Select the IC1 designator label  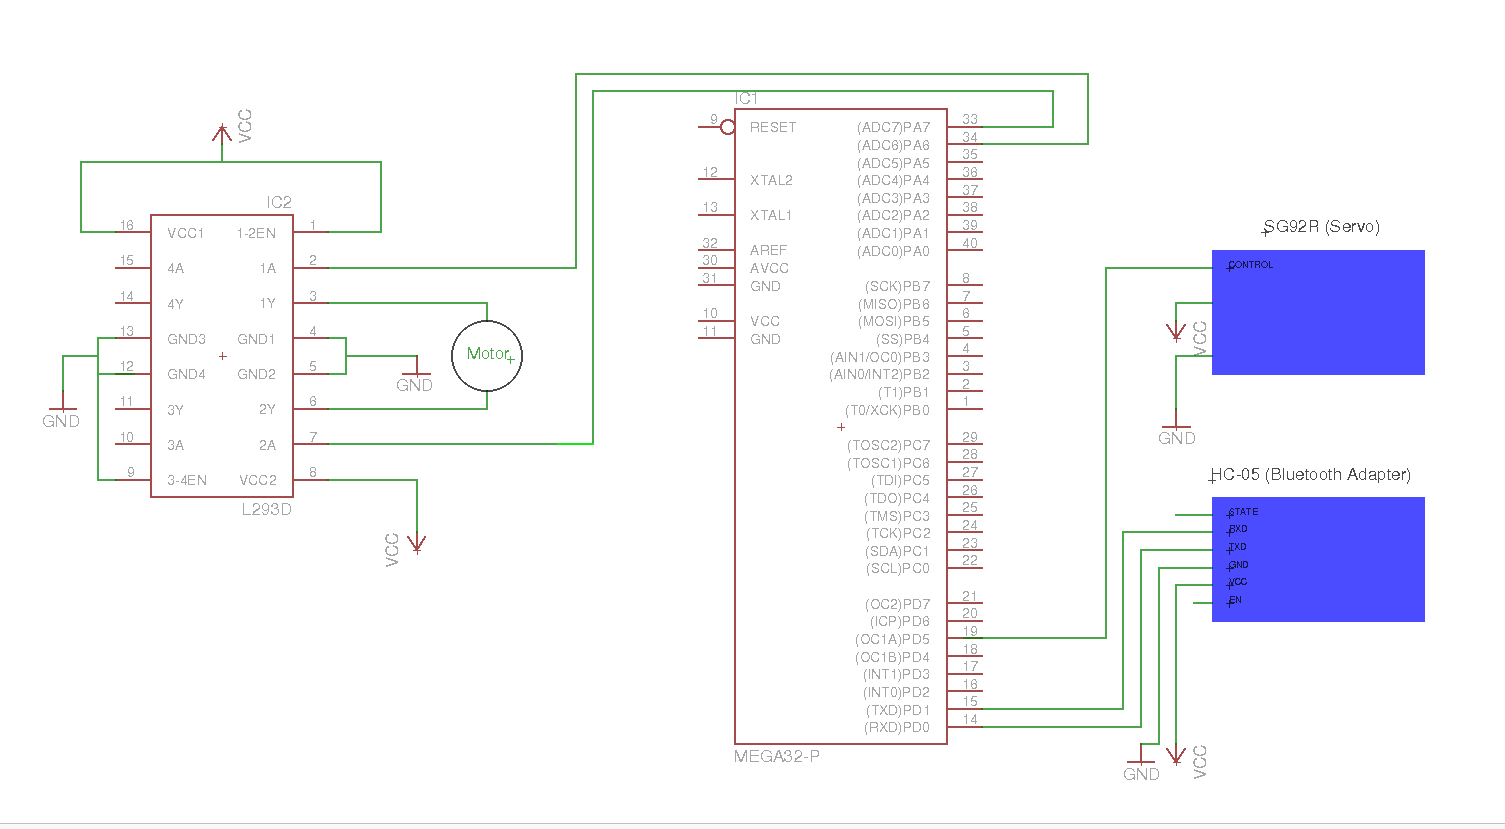[x=746, y=98]
